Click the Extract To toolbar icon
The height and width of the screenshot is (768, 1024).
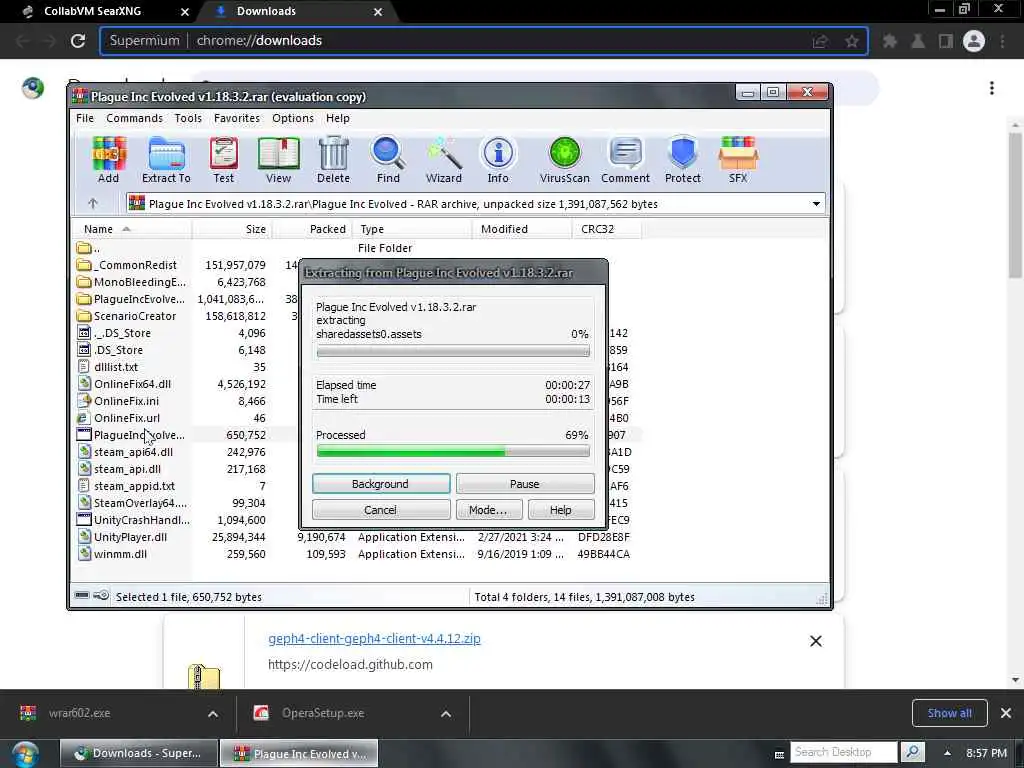tap(166, 160)
